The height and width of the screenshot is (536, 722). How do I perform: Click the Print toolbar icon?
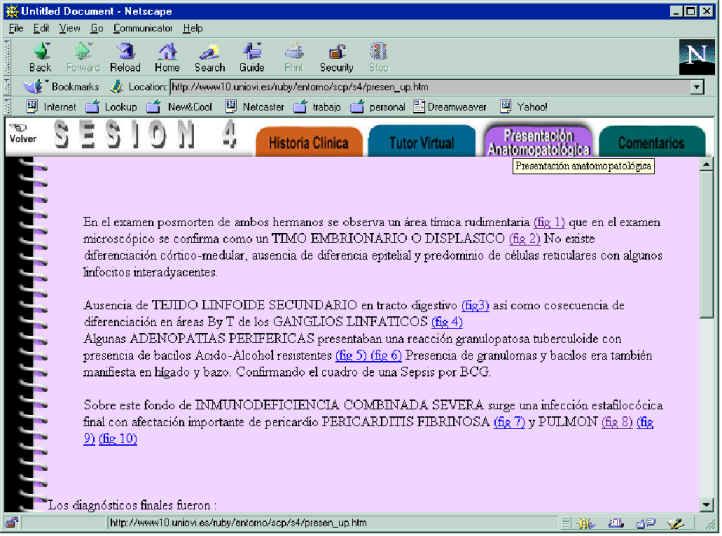[x=293, y=56]
